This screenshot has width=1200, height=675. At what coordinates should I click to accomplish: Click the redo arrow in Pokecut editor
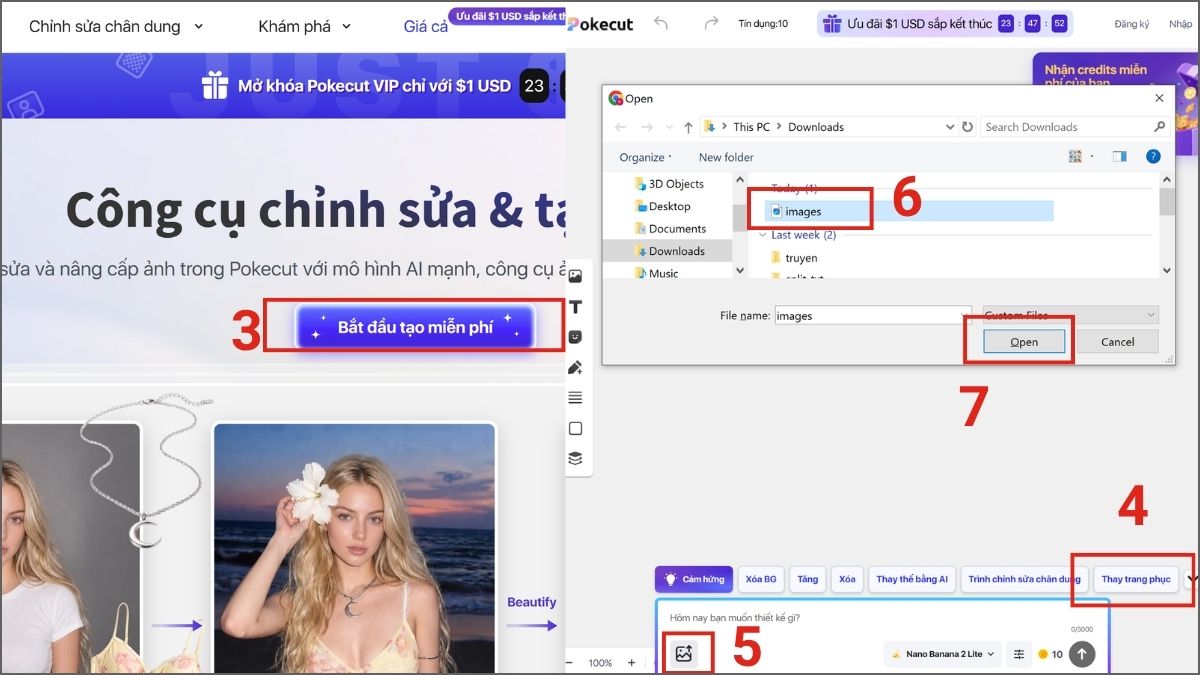(x=711, y=23)
